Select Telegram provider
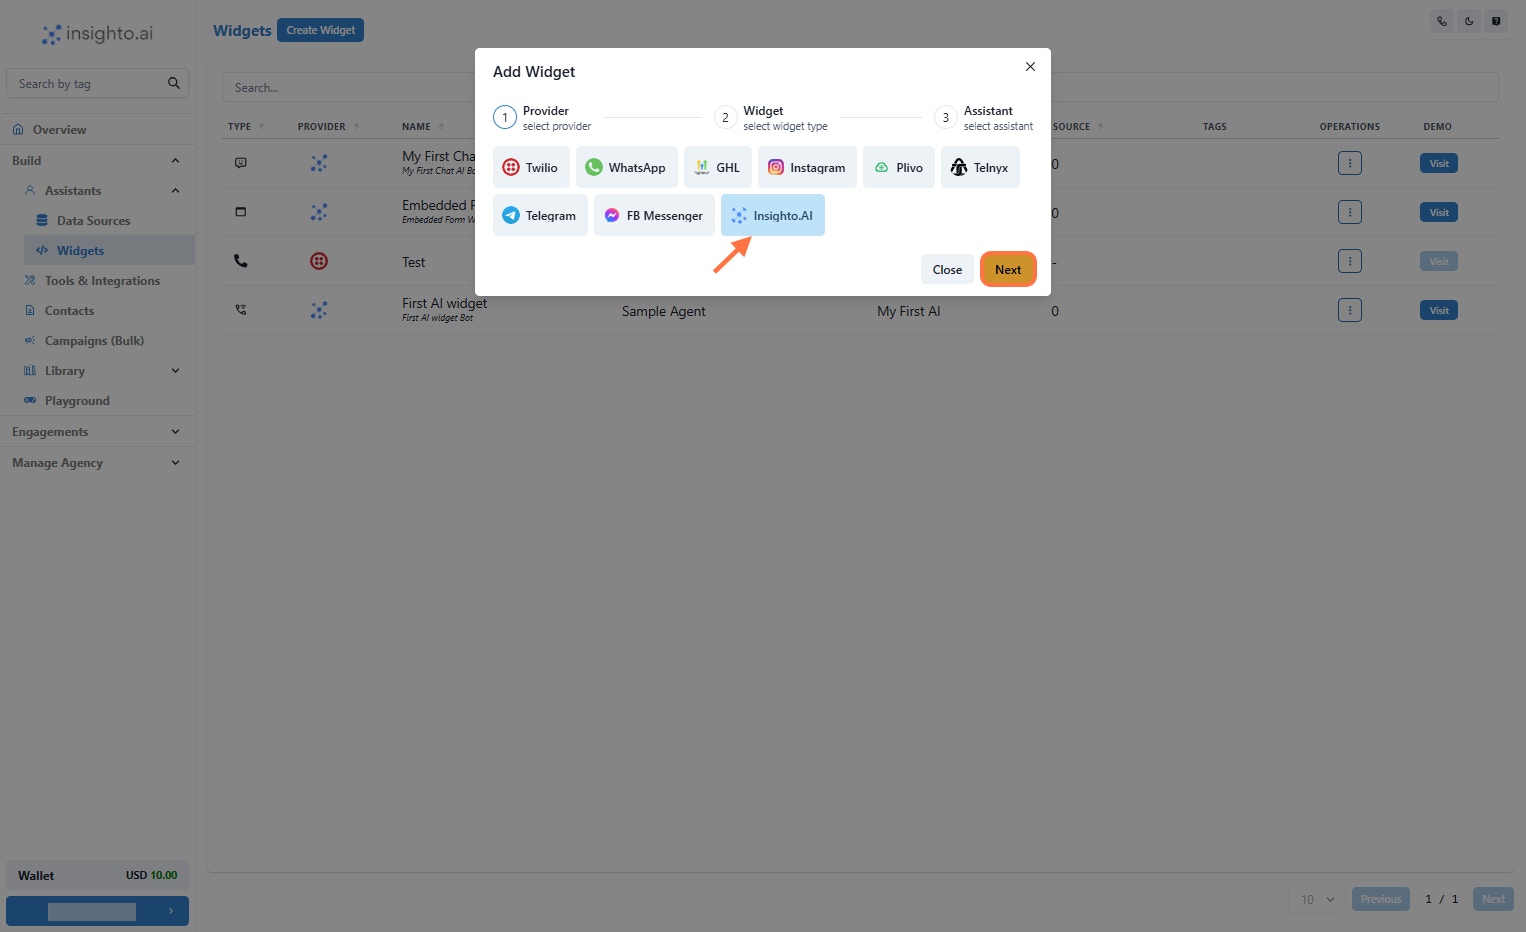 (x=540, y=215)
